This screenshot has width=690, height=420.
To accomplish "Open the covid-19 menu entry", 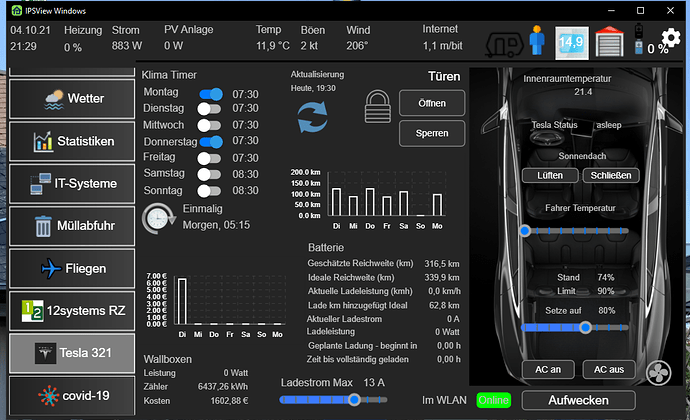I will click(x=72, y=395).
